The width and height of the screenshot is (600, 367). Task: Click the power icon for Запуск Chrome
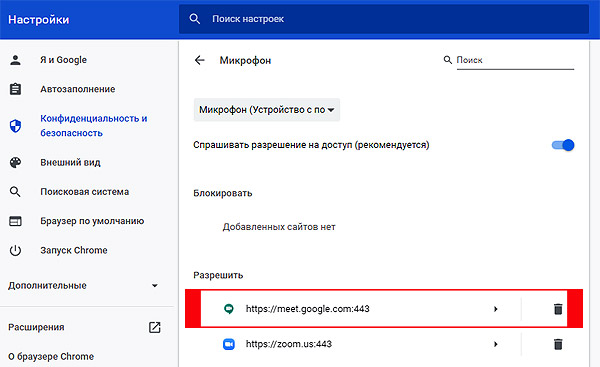click(15, 250)
